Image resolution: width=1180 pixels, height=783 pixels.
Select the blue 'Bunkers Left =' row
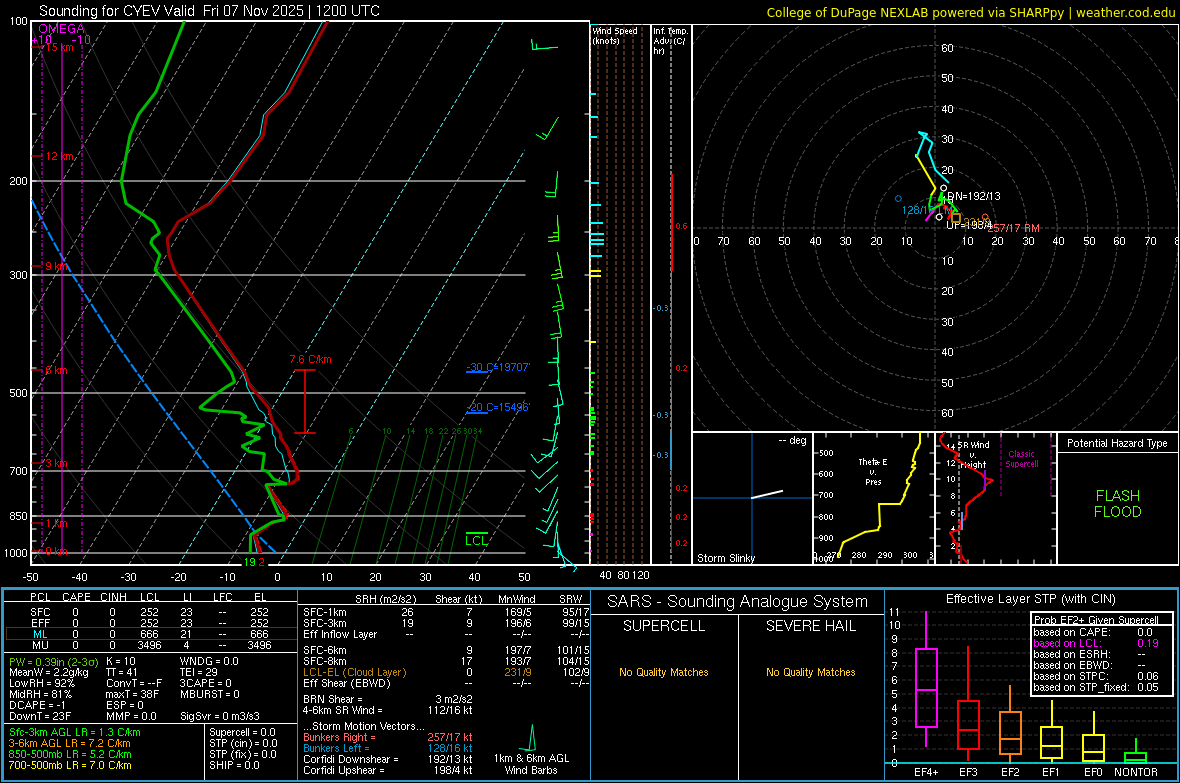point(388,748)
